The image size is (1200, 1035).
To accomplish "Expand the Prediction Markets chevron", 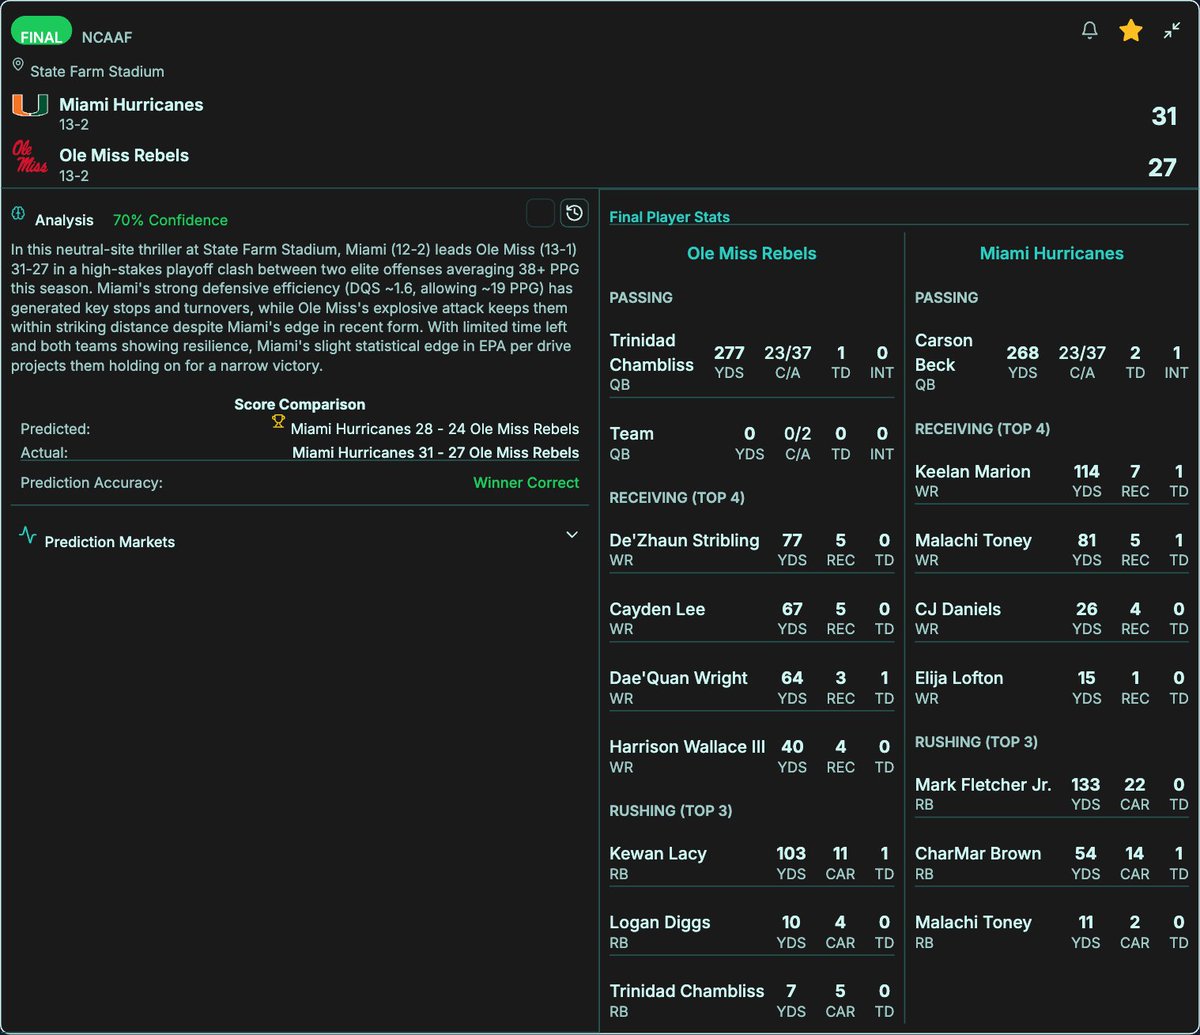I will [572, 535].
